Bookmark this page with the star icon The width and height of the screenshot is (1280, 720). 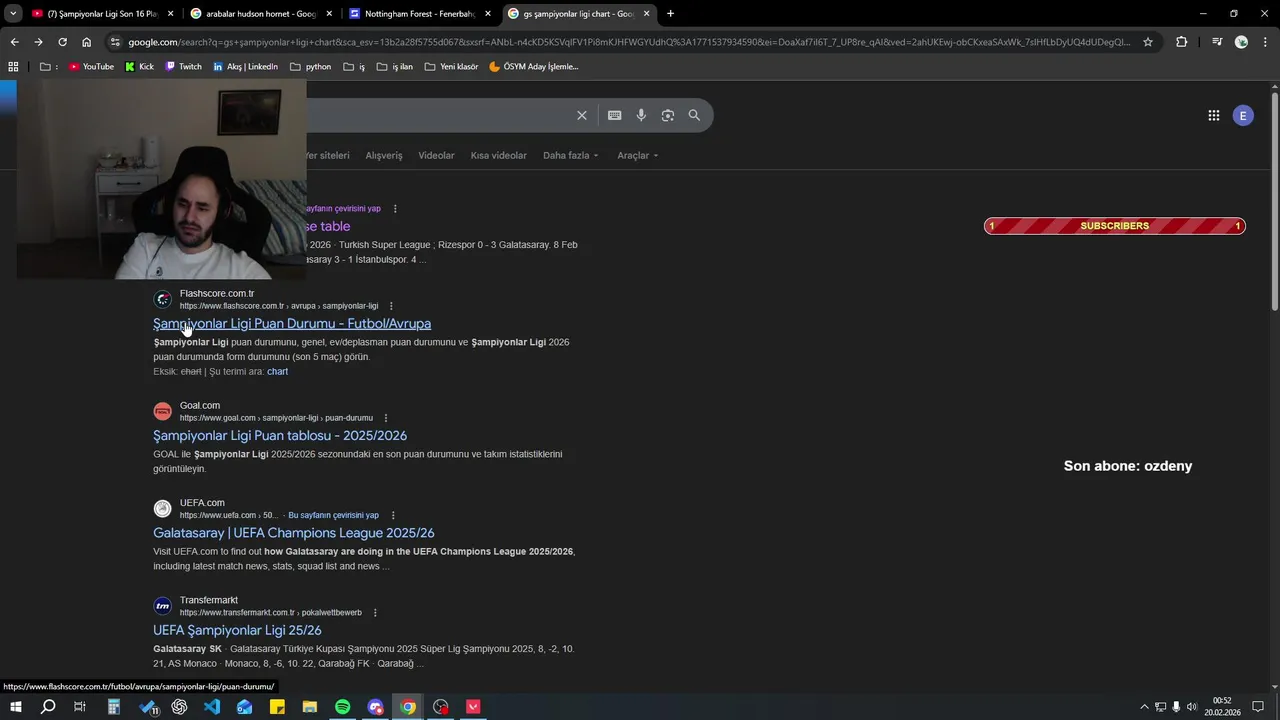(1148, 42)
